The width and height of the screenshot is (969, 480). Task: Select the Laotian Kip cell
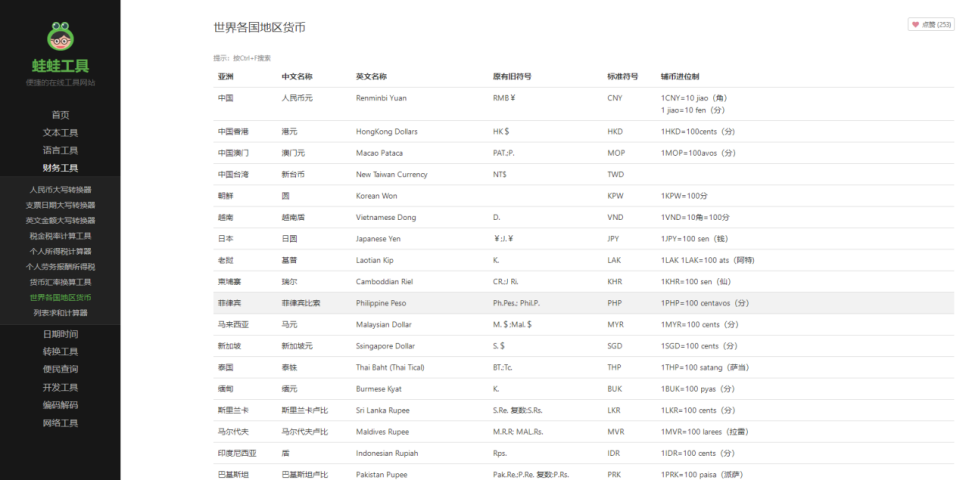click(x=374, y=260)
